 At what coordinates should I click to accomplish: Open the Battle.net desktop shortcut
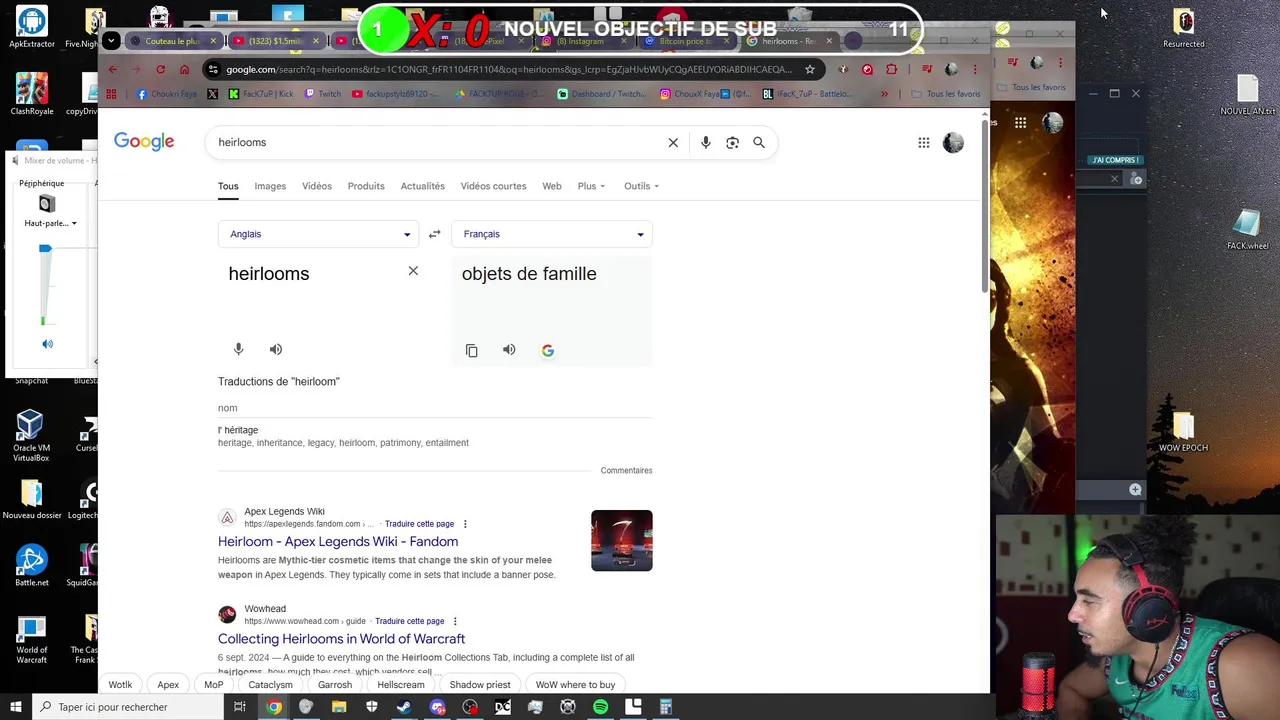tap(31, 566)
